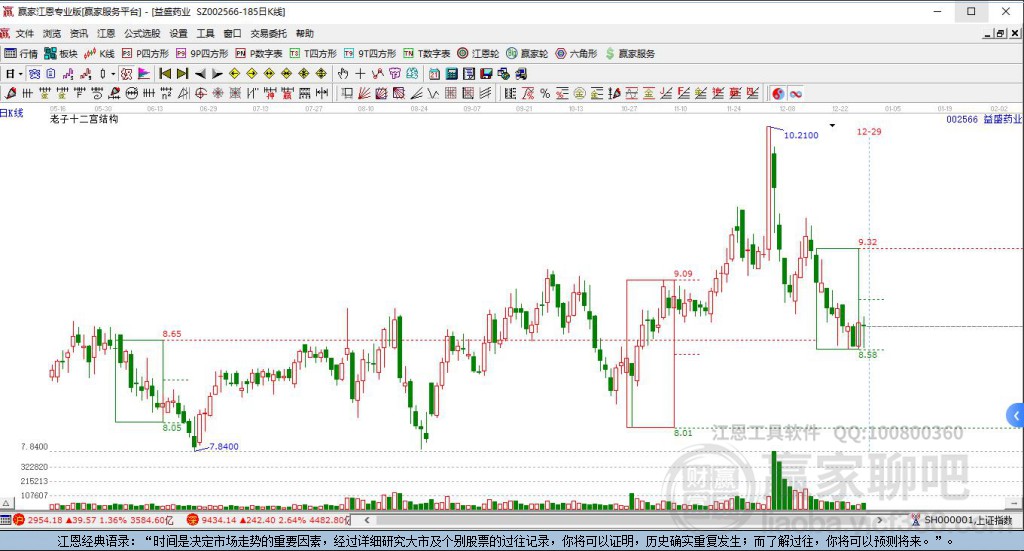Image resolution: width=1024 pixels, height=551 pixels.
Task: Jump to last bar icon
Action: click(183, 74)
